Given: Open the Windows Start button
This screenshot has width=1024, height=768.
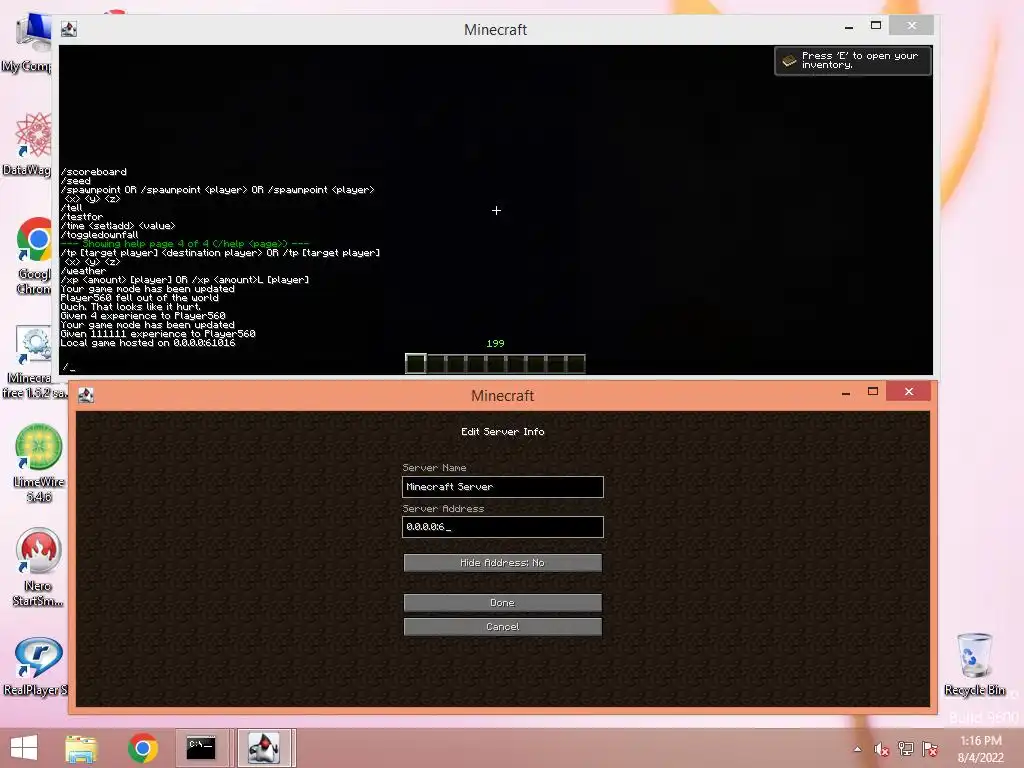Looking at the screenshot, I should (24, 747).
